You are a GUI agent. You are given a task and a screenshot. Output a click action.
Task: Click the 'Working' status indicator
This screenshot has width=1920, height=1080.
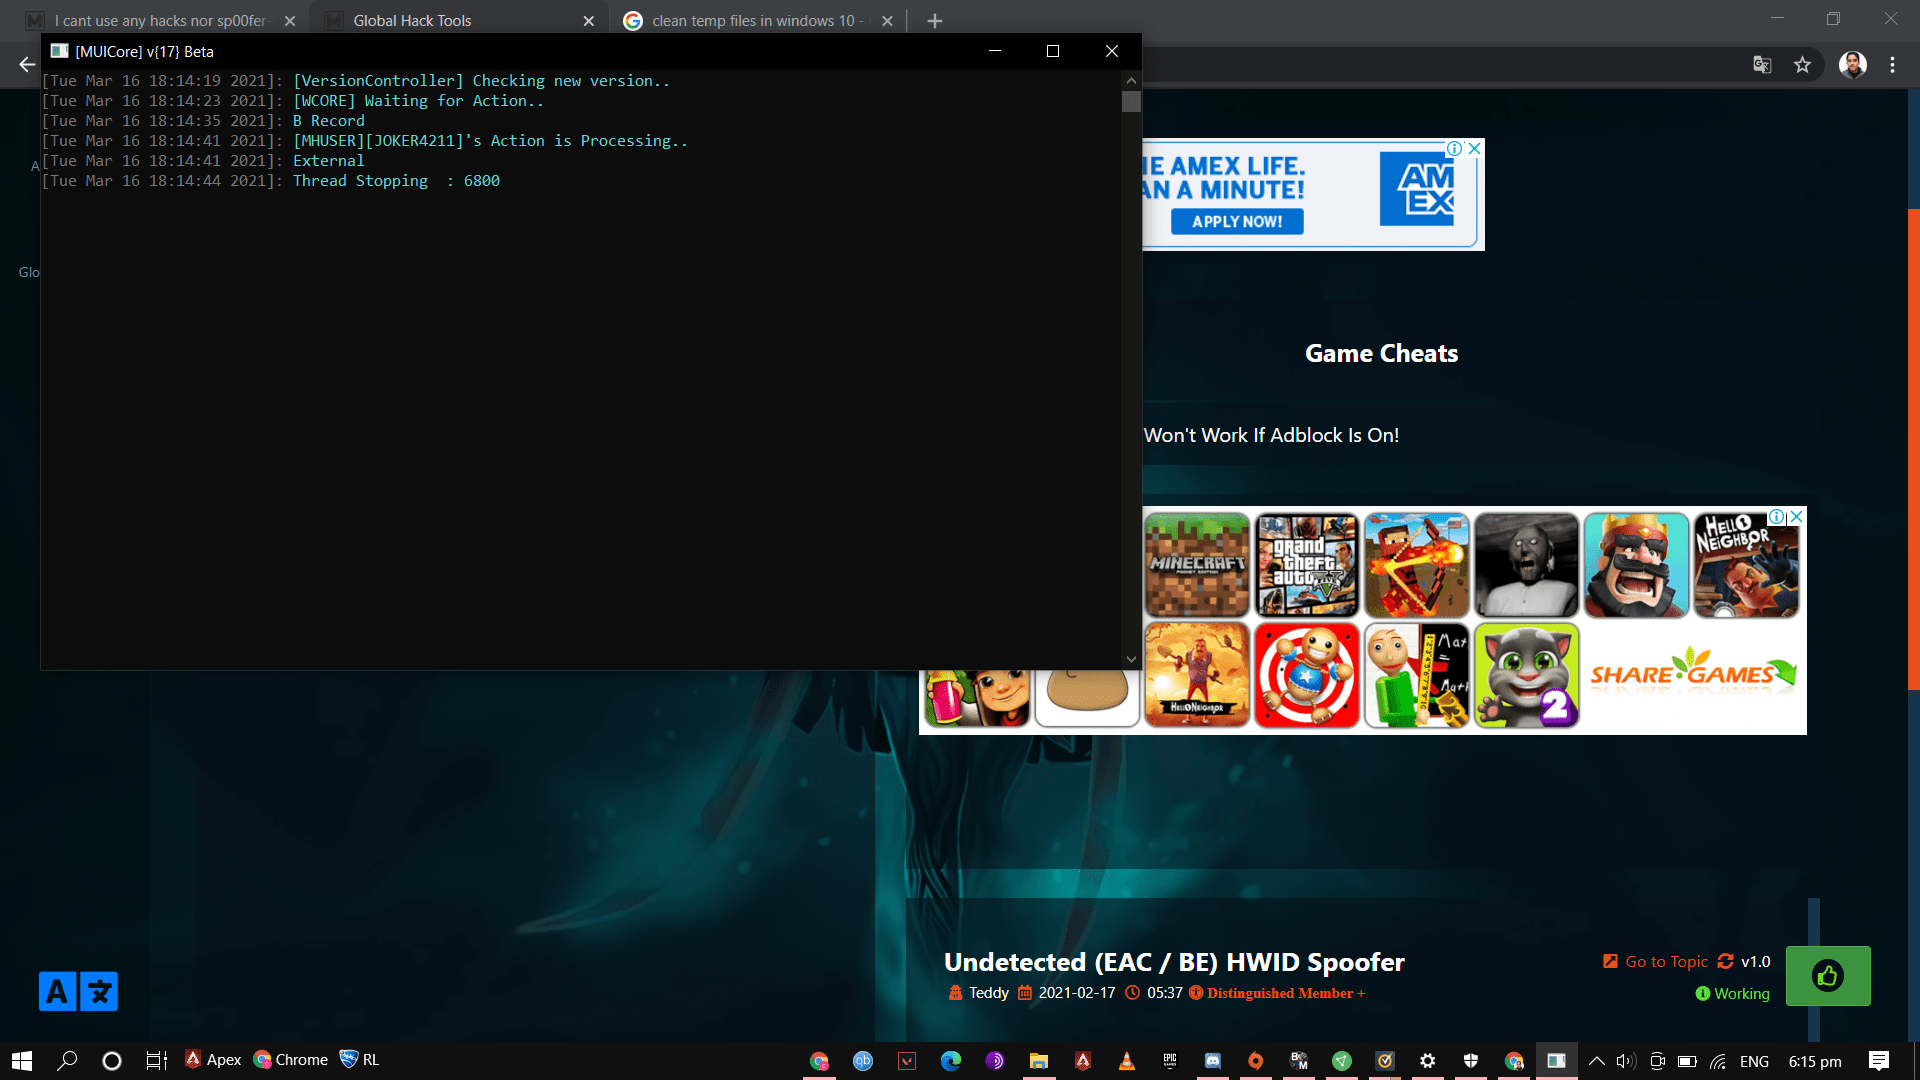1732,993
